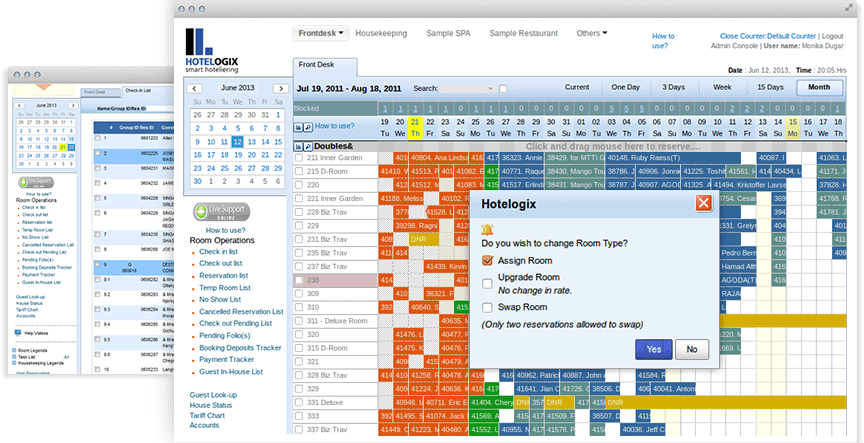The height and width of the screenshot is (443, 864).
Task: Select checkbox for room 331 Deluxe
Action: (299, 402)
